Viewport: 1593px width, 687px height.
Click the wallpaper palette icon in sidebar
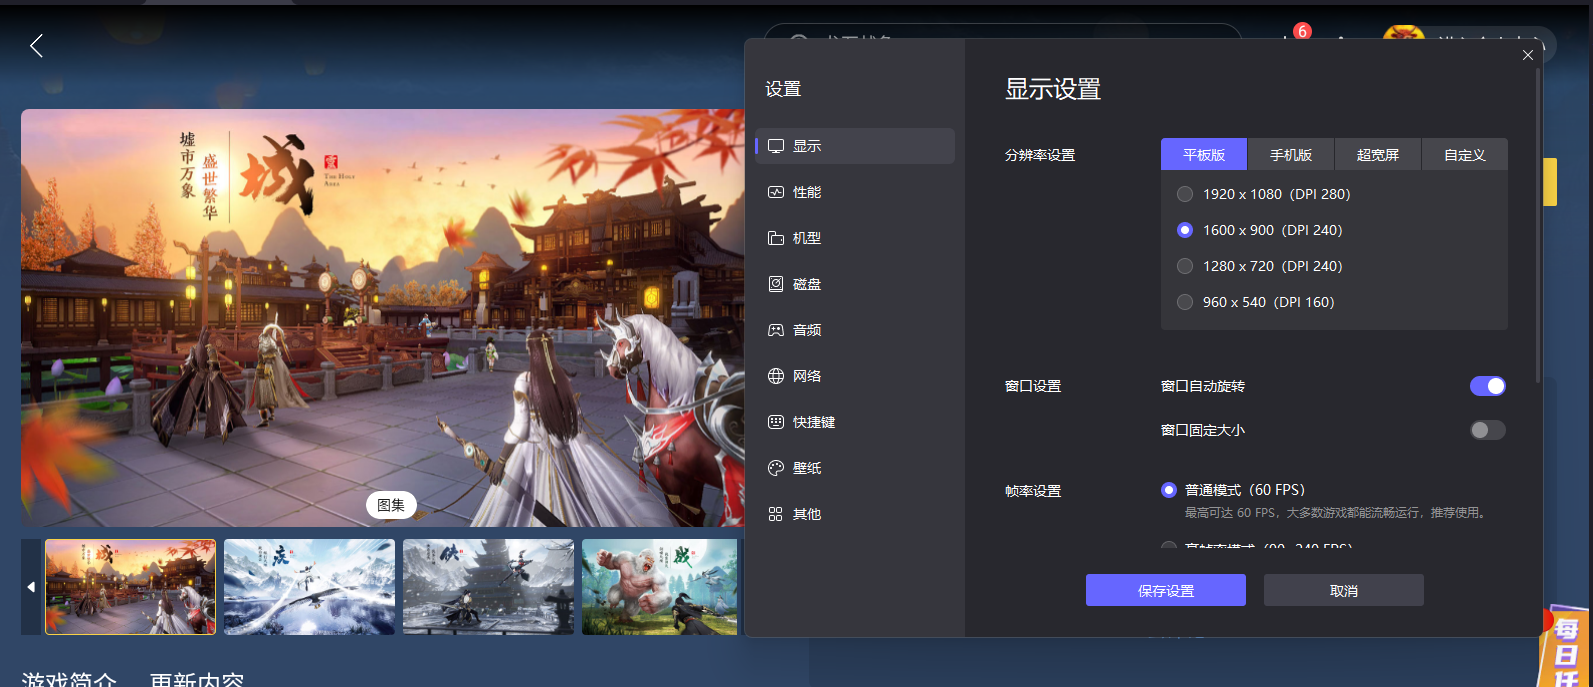[x=776, y=468]
